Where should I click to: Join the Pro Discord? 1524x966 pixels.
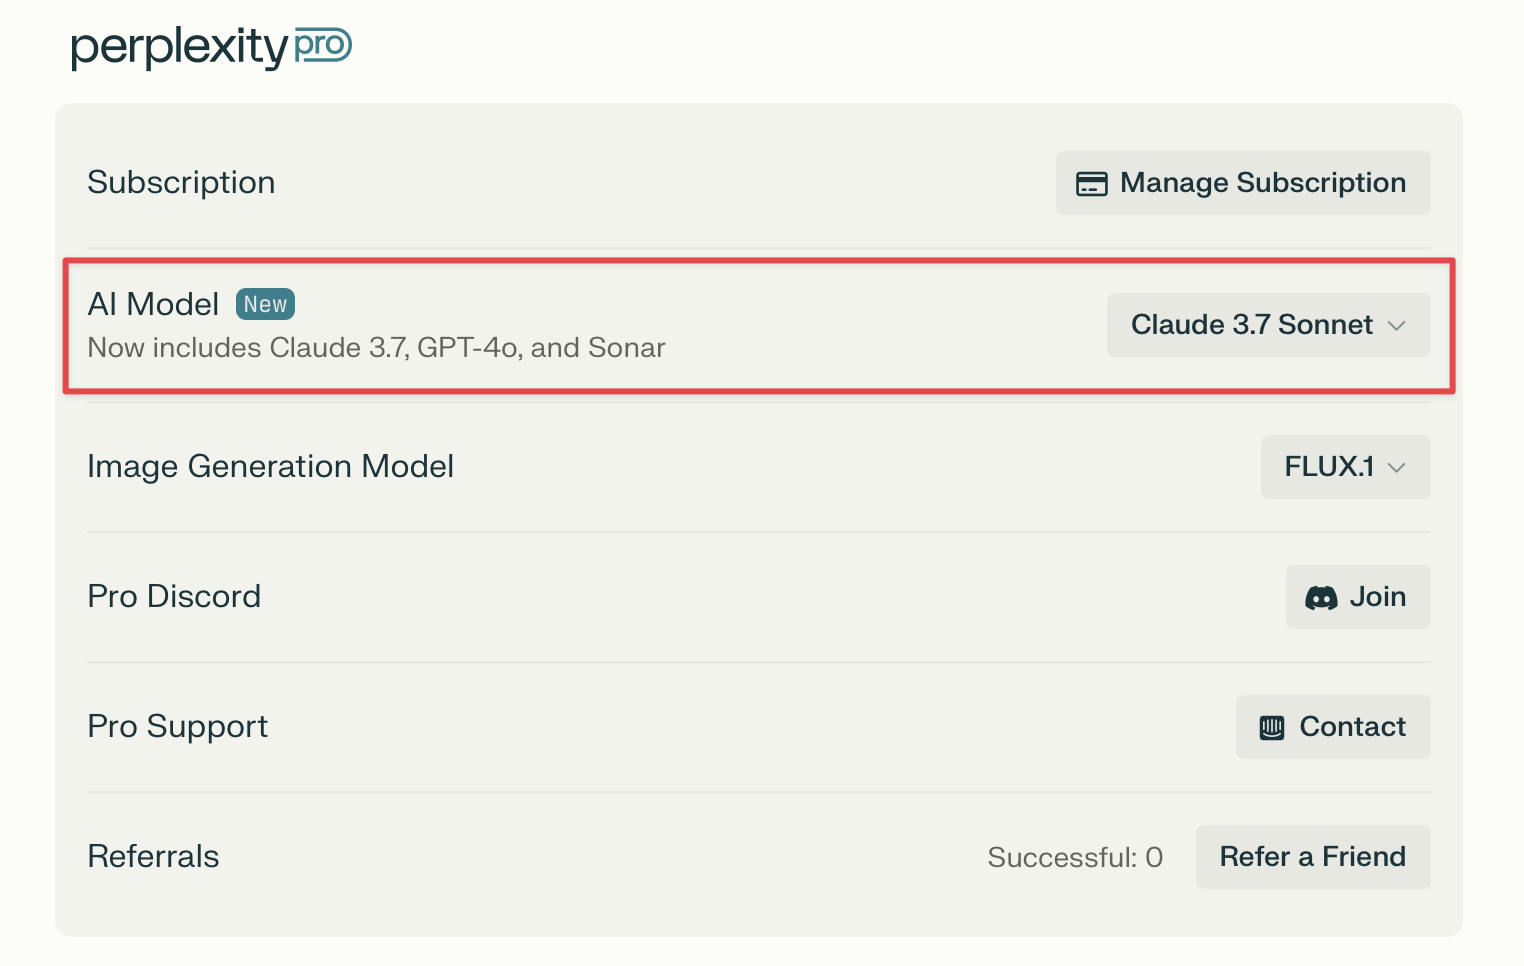pos(1358,597)
